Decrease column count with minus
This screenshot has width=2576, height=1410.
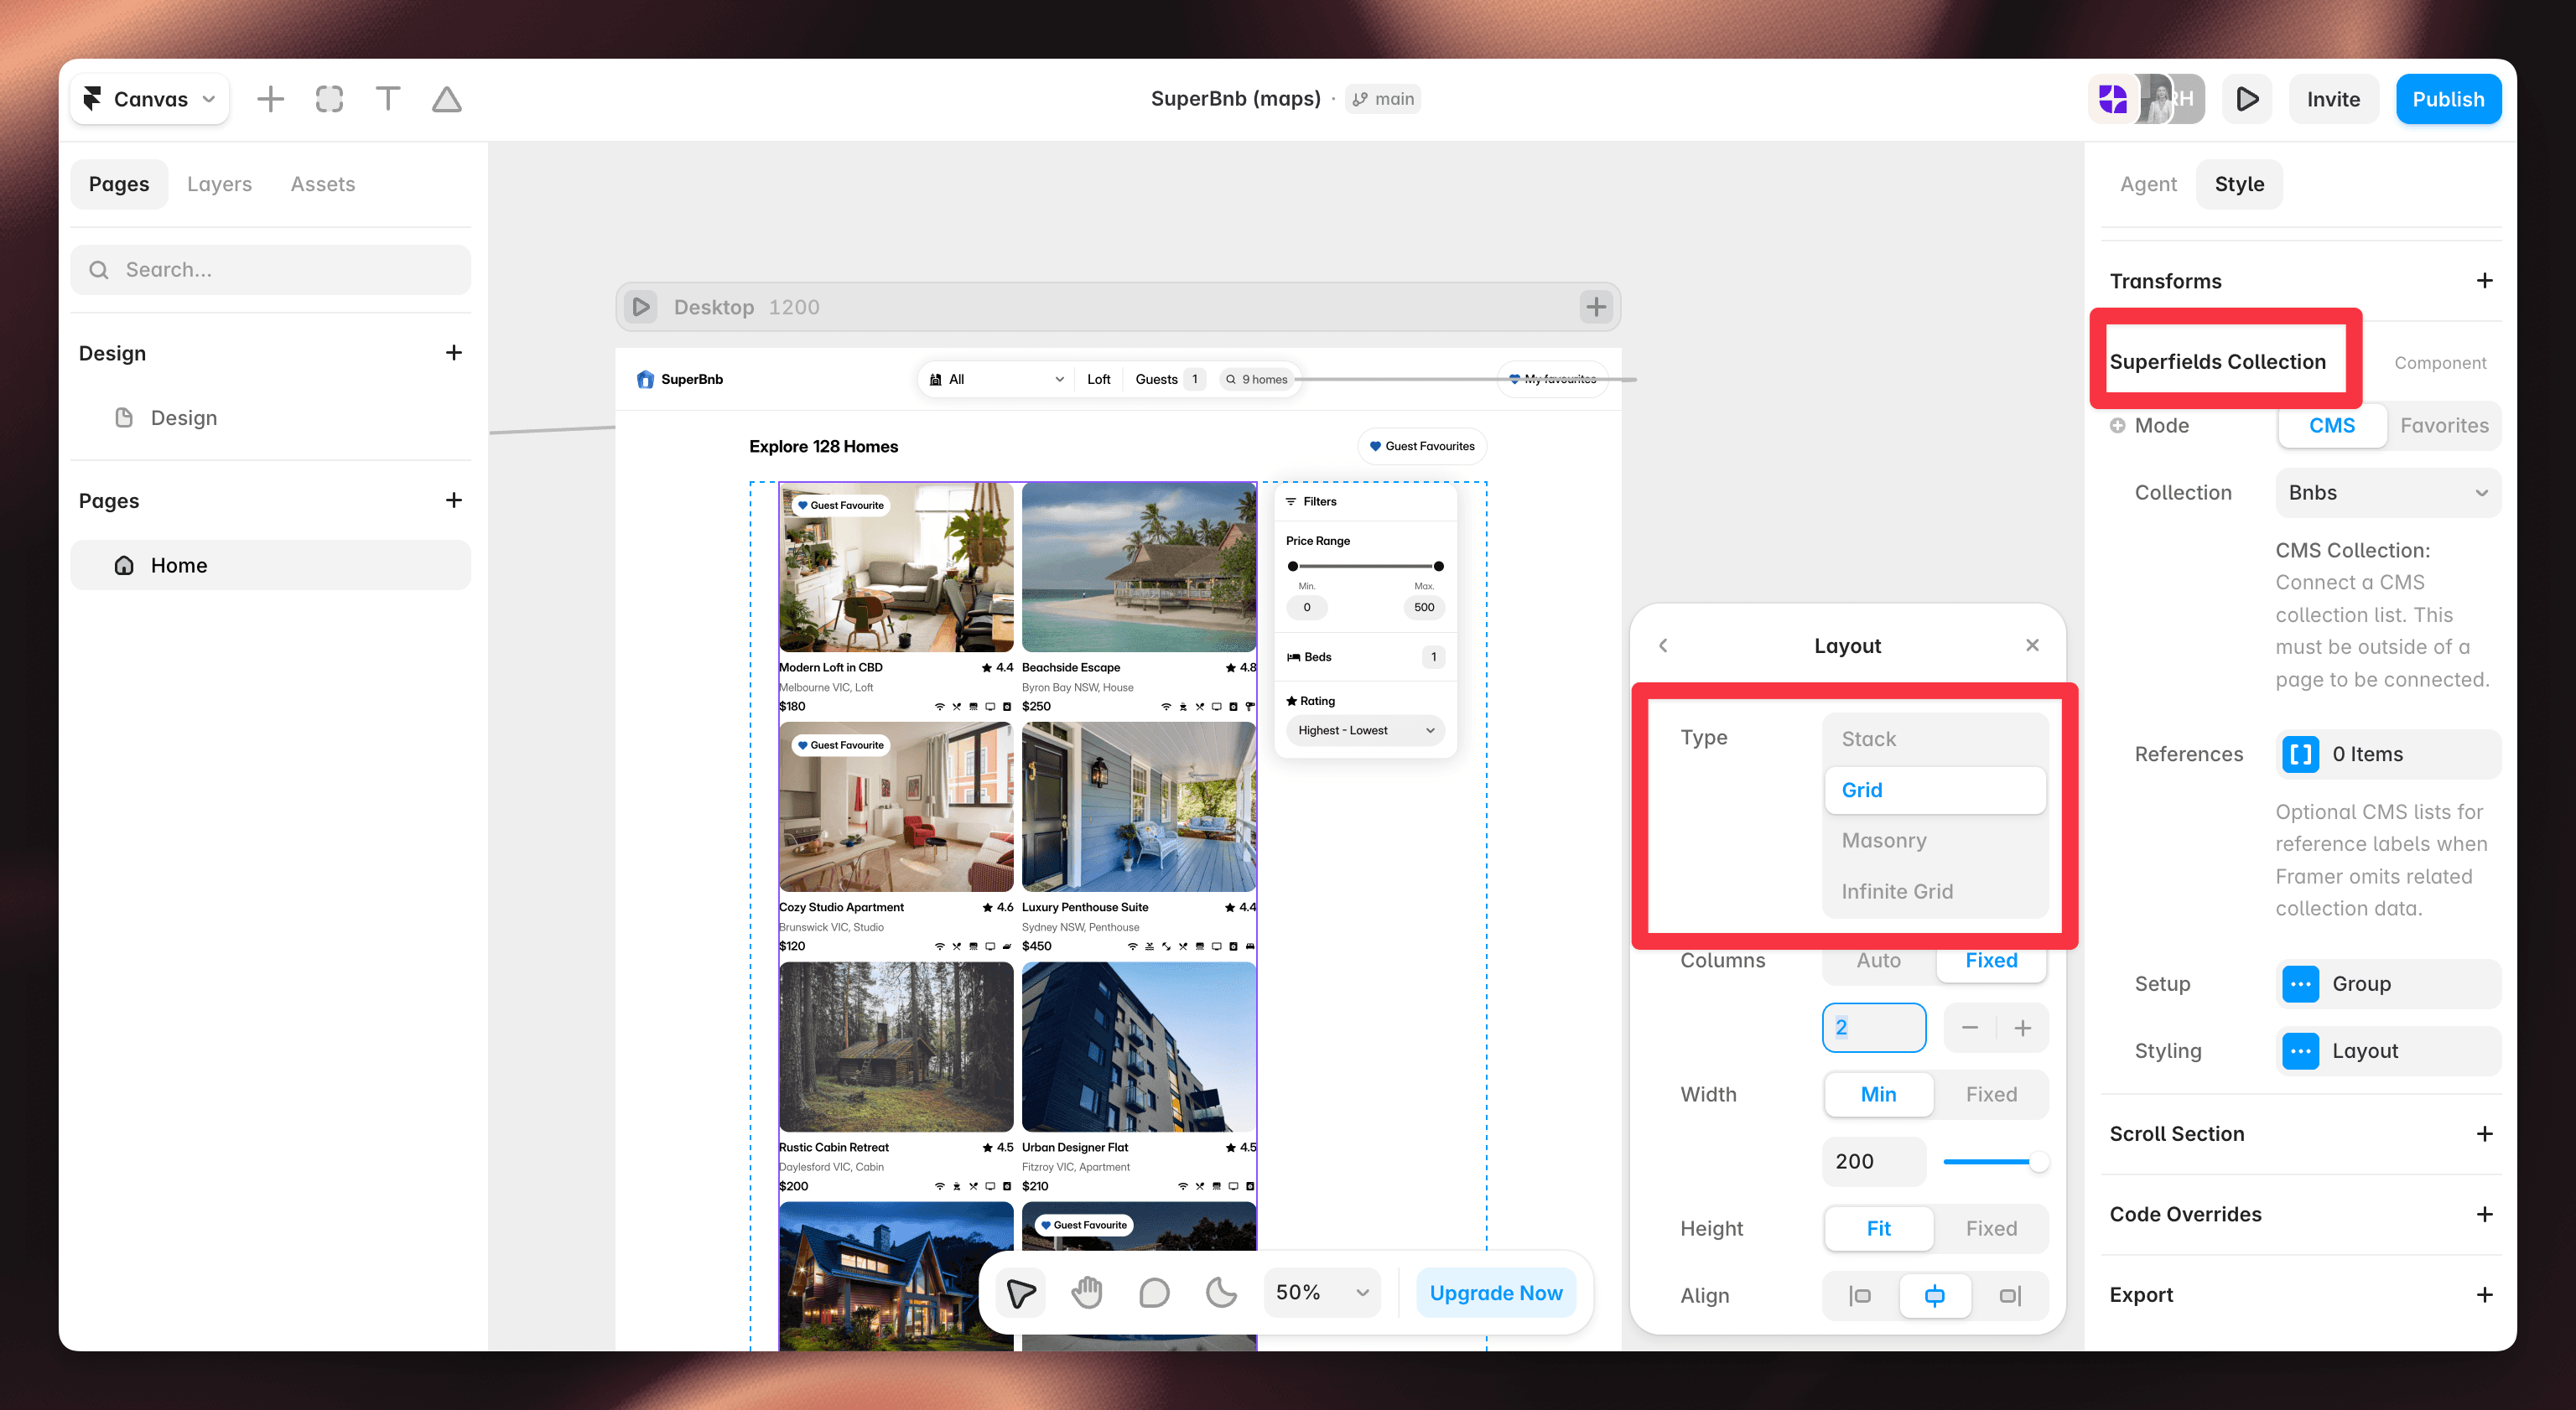1969,1028
